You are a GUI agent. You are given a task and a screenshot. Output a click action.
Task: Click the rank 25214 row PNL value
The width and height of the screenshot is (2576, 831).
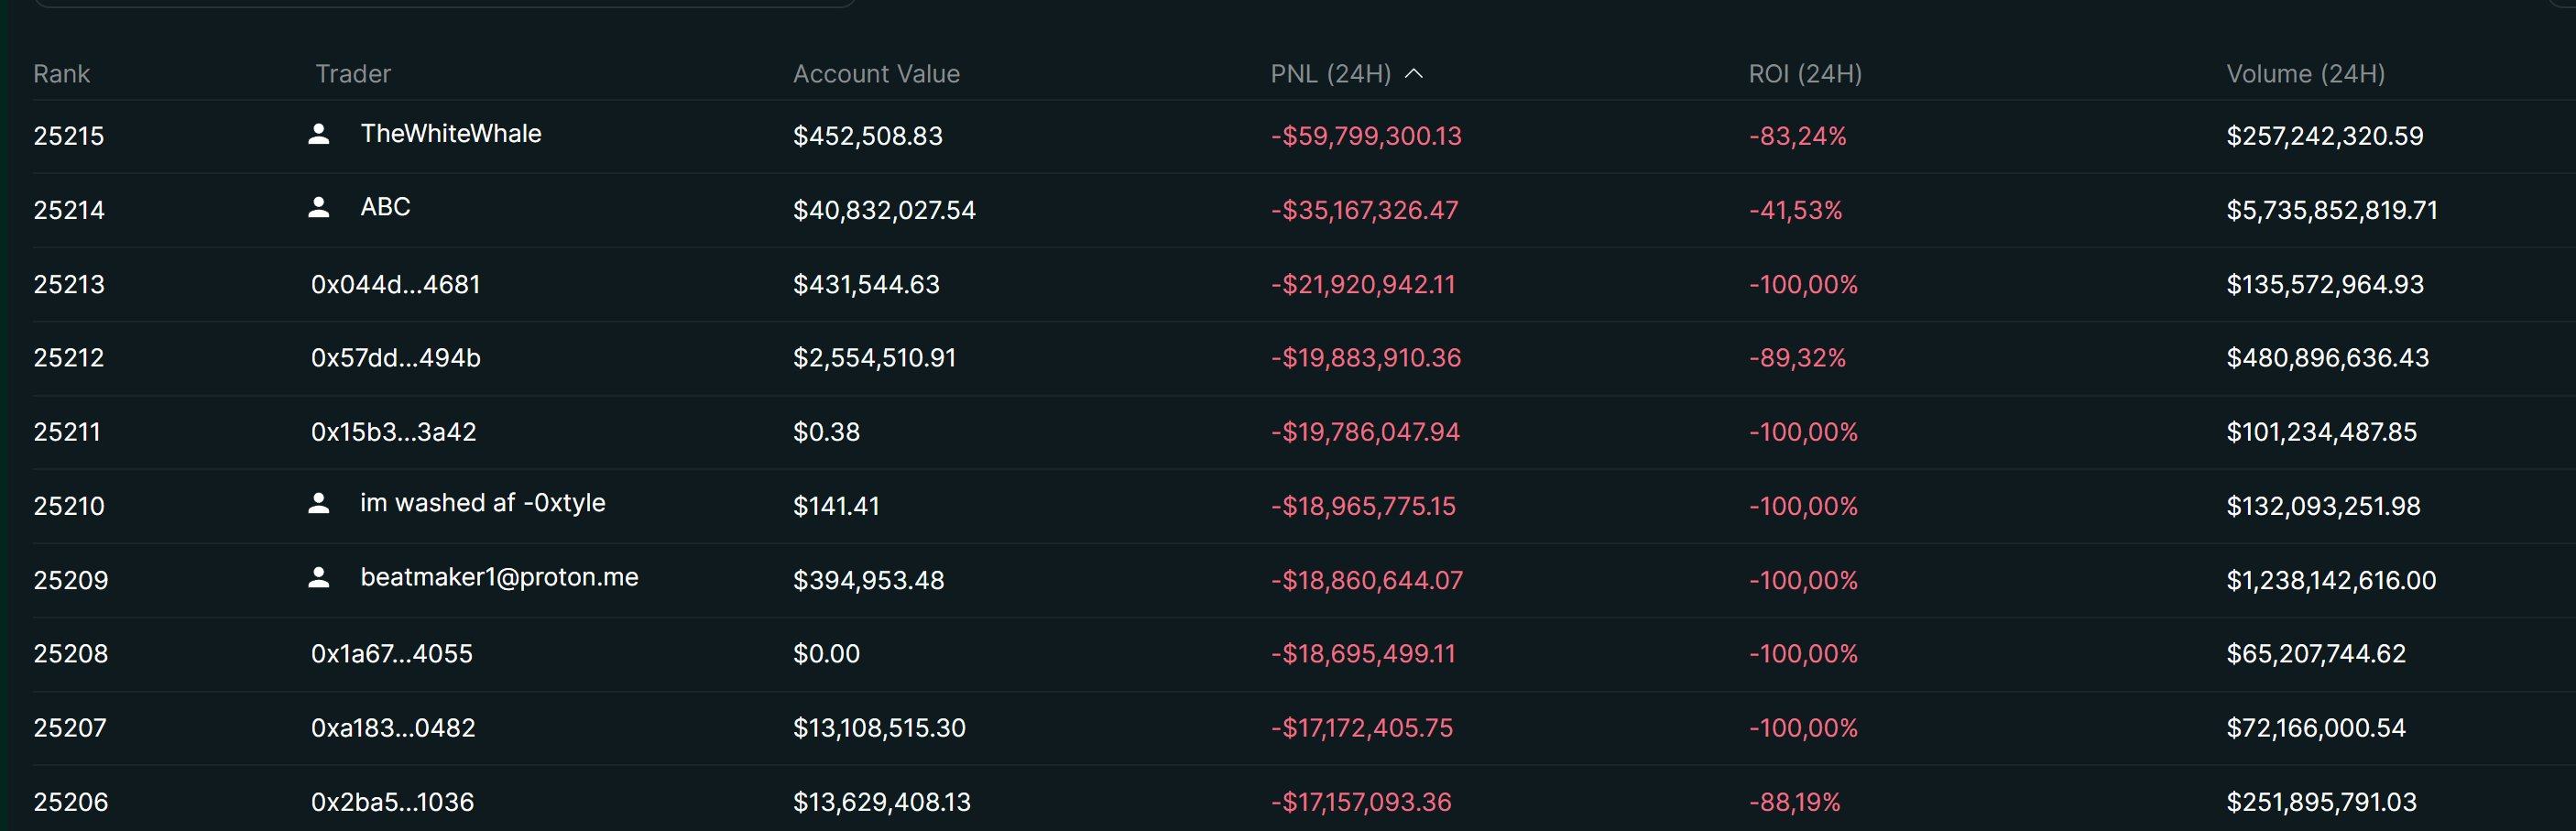click(1364, 211)
